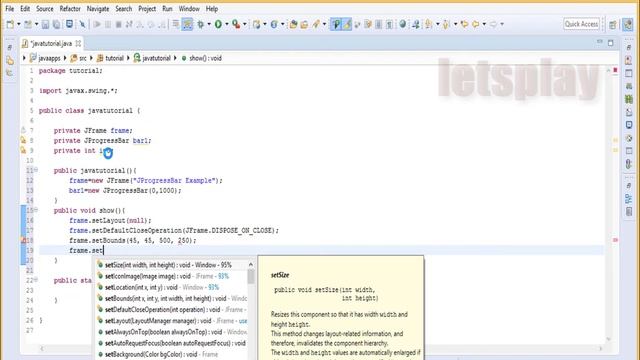The width and height of the screenshot is (640, 360).
Task: Expand the External Tools dropdown arrow
Action: (245, 24)
